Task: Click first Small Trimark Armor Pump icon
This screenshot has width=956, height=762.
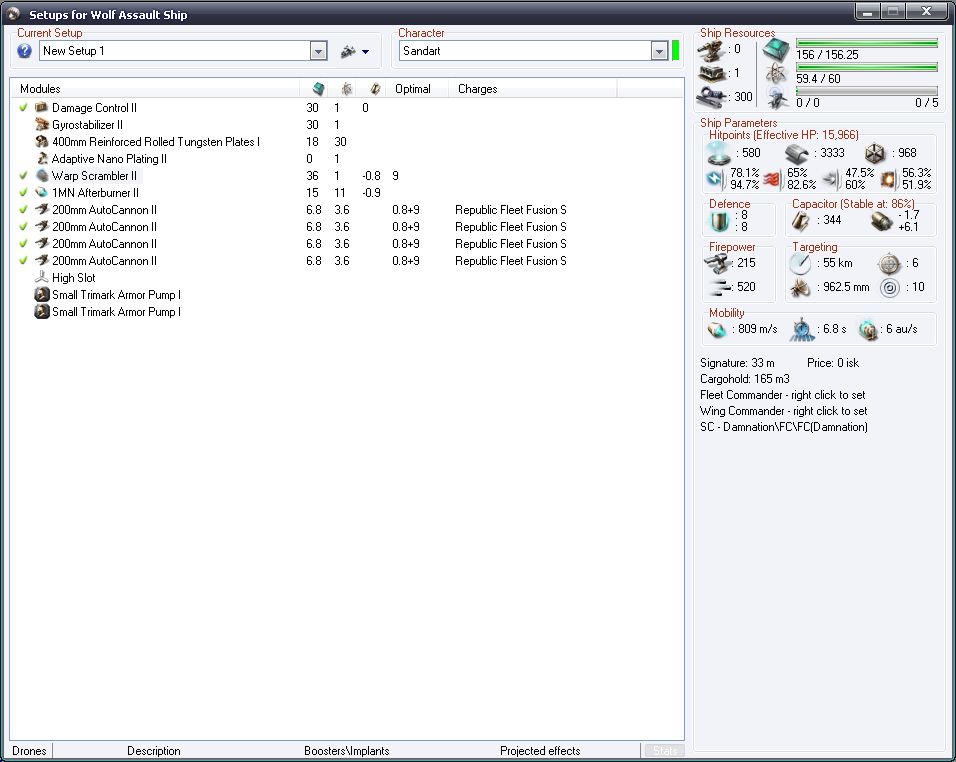Action: click(x=41, y=294)
